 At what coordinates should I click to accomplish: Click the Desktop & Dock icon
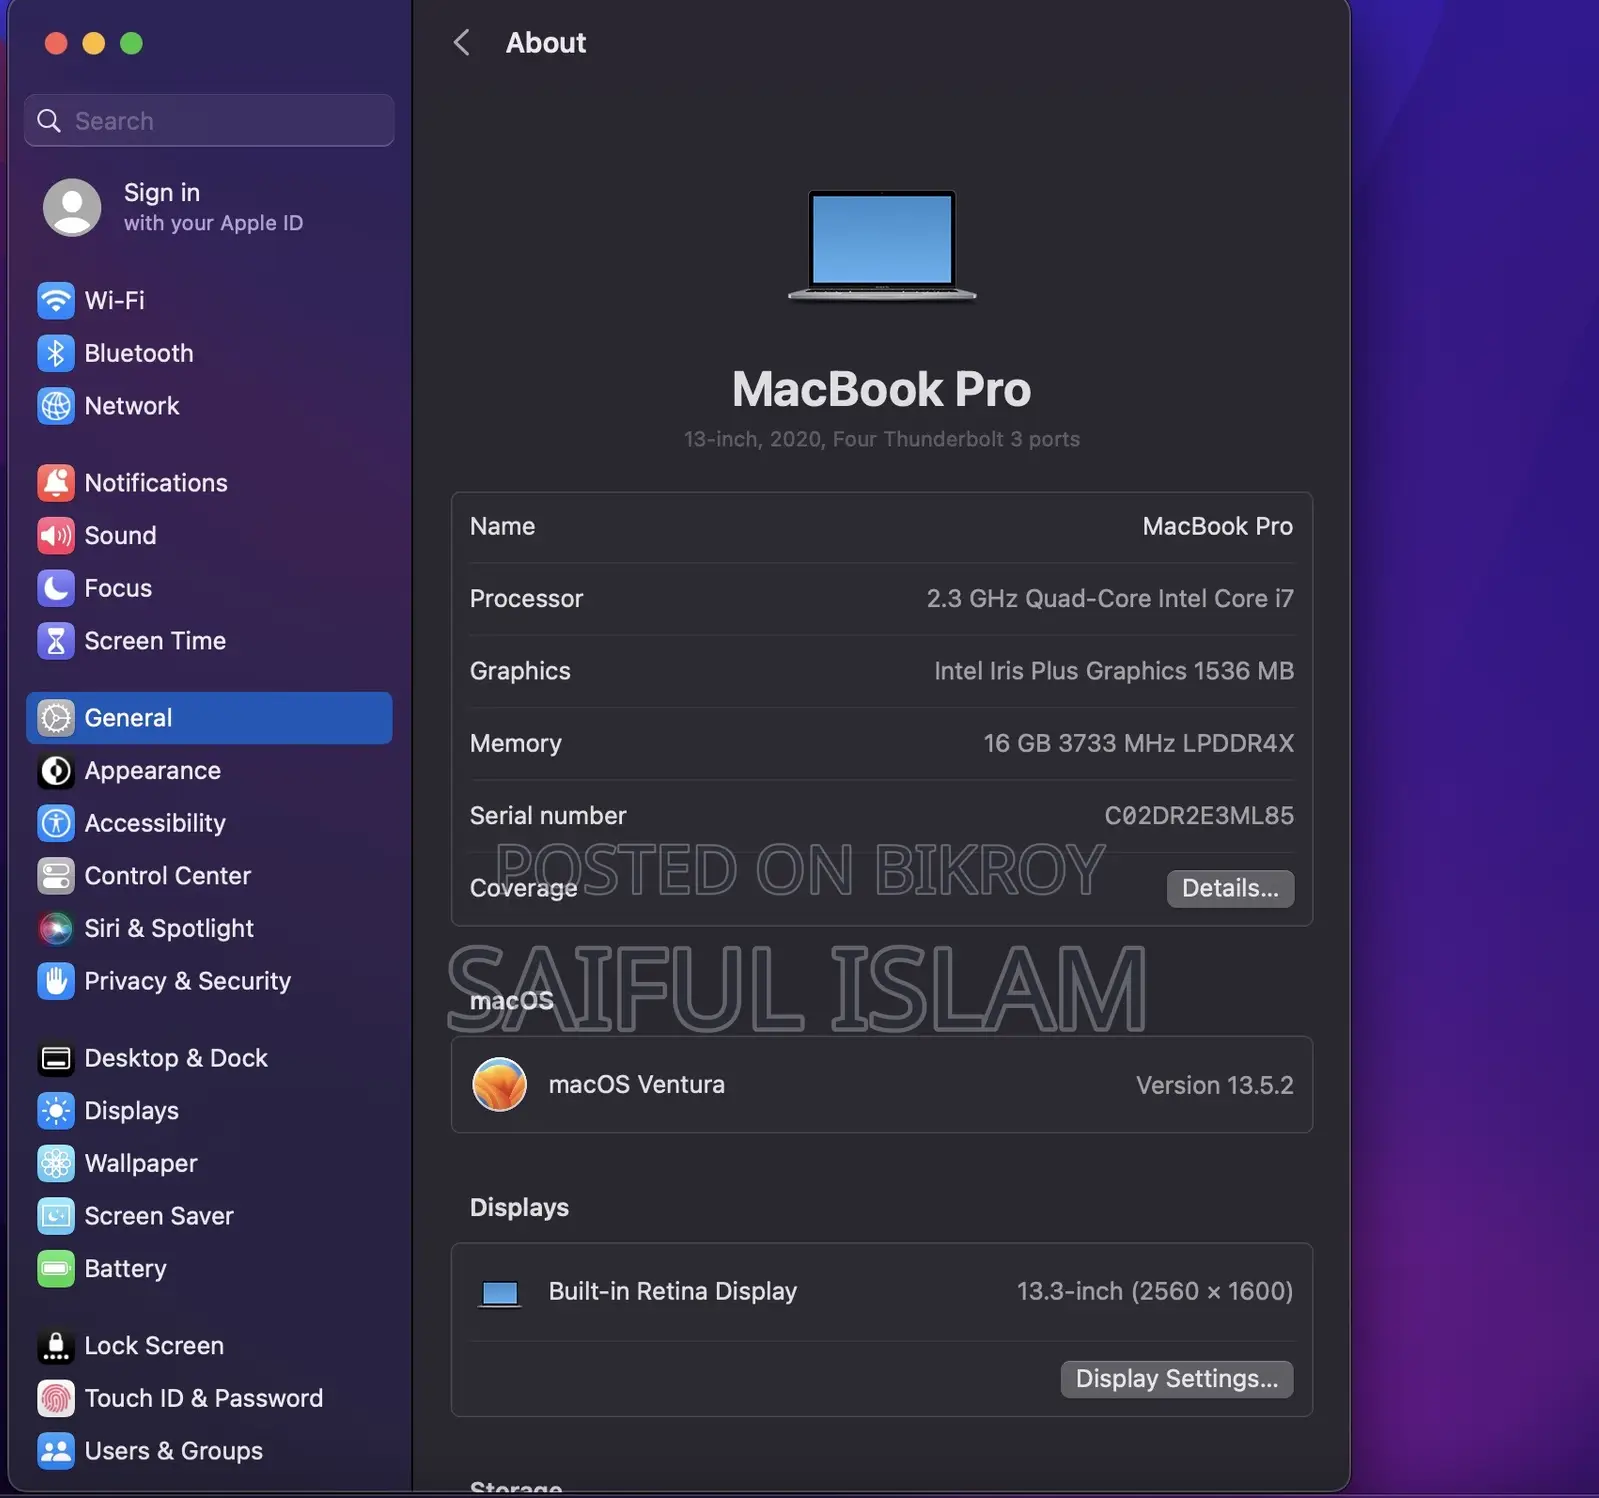[56, 1058]
